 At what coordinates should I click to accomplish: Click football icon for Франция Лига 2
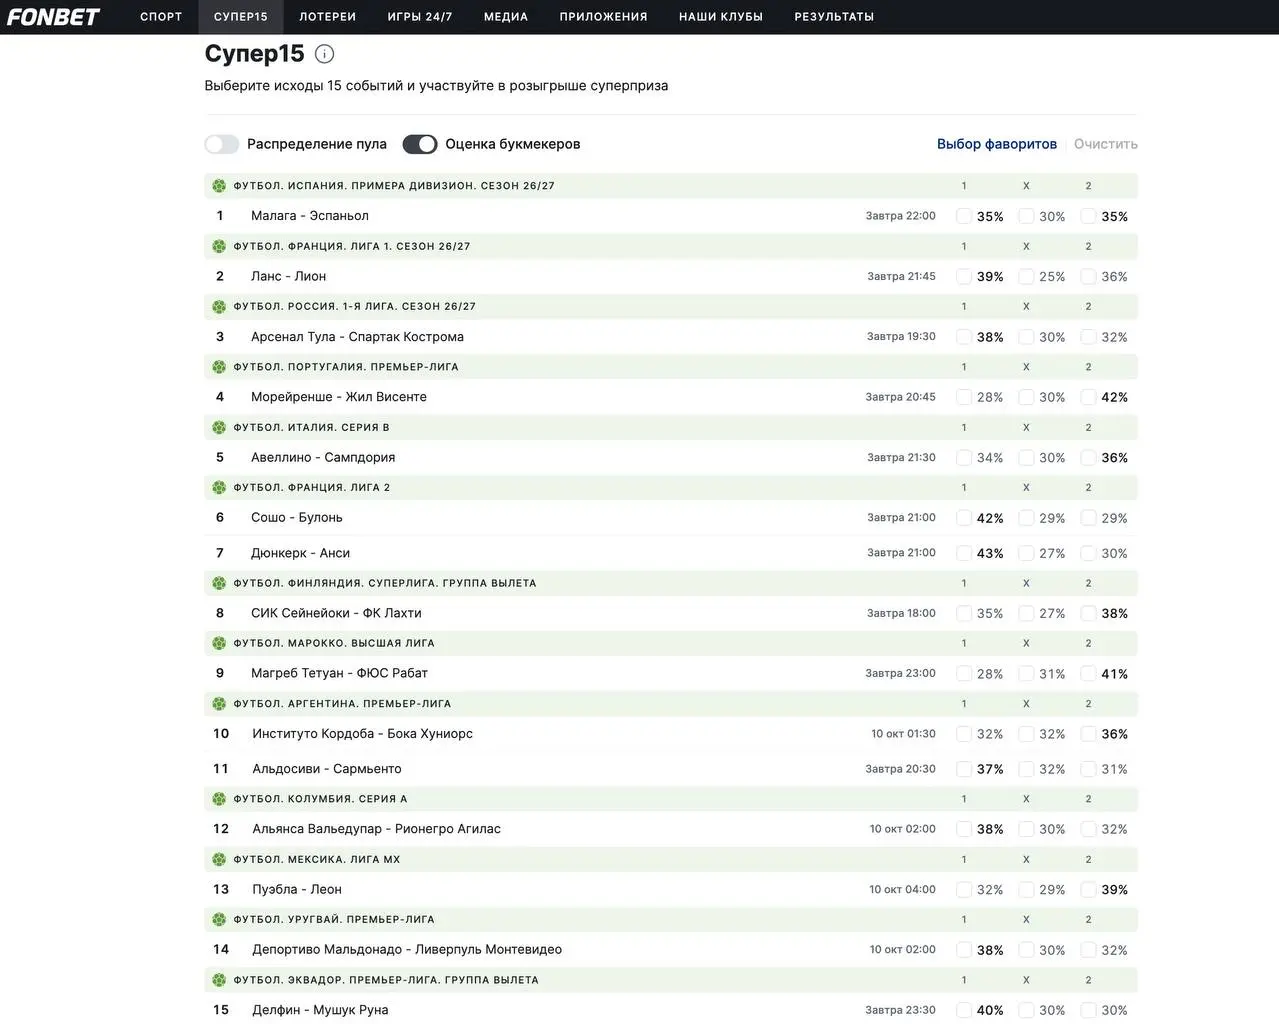219,487
